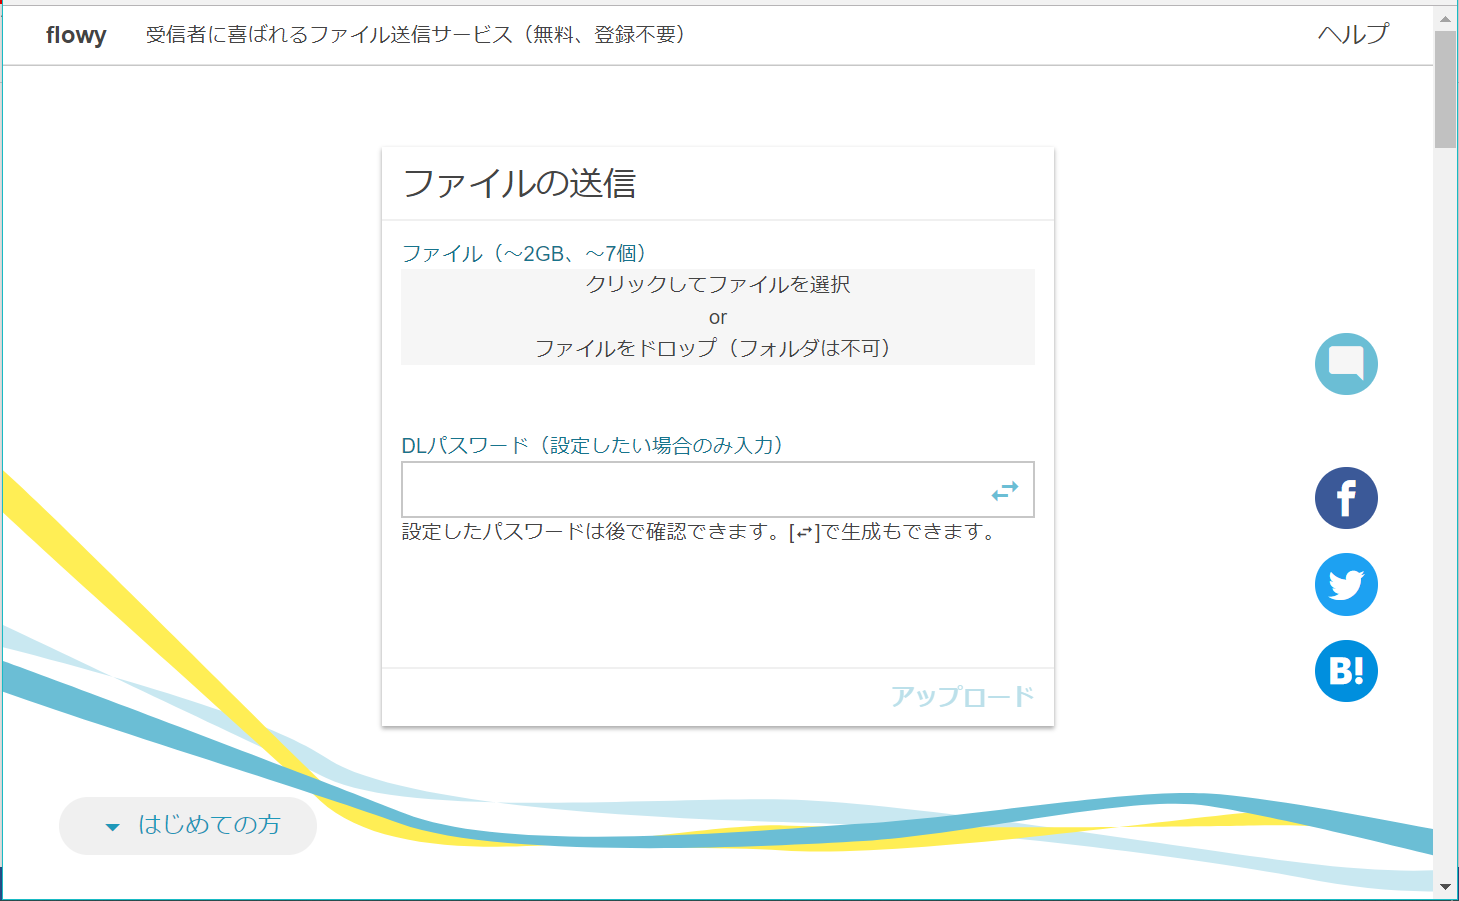Click the DLパスワード field label

tap(592, 445)
